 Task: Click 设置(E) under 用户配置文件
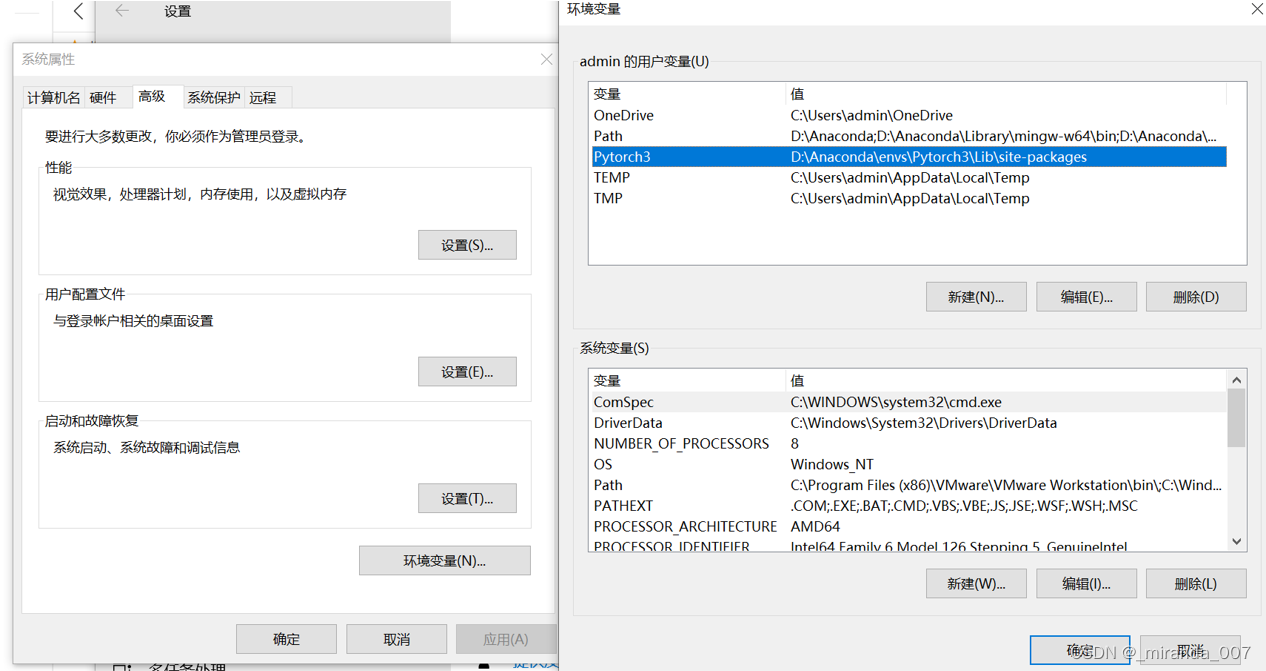pyautogui.click(x=467, y=371)
